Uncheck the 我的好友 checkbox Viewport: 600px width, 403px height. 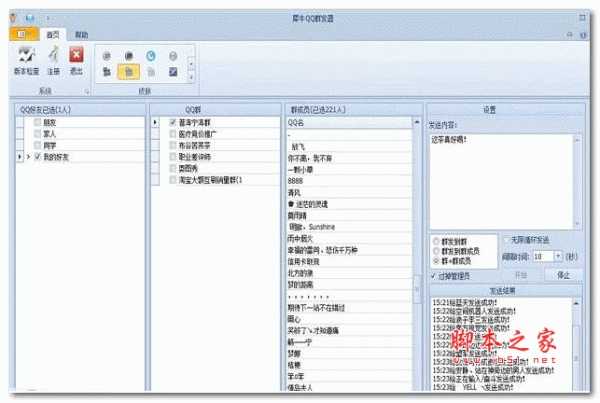point(37,157)
